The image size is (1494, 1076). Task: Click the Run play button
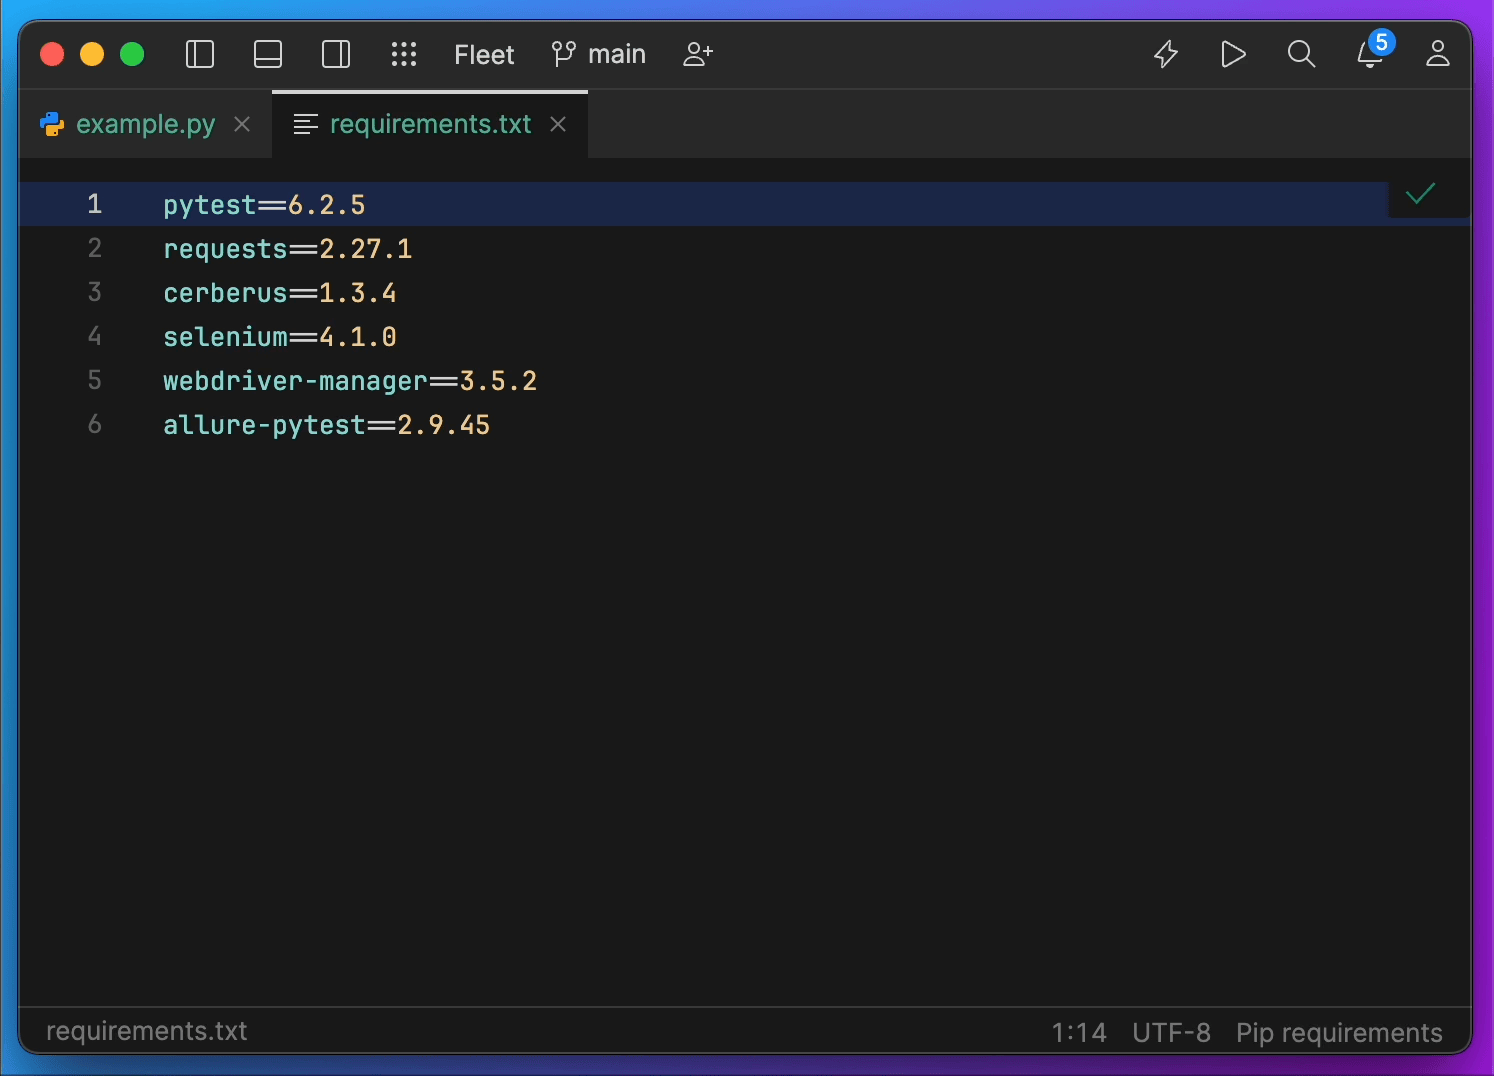coord(1233,54)
